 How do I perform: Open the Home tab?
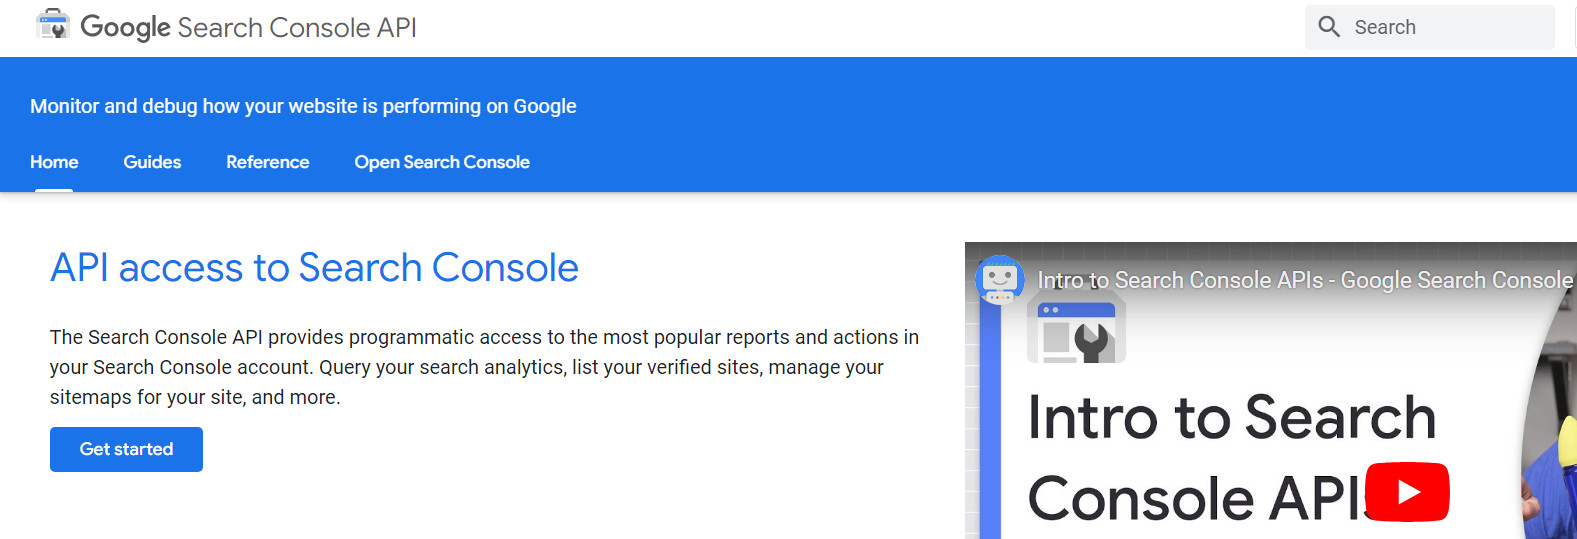[x=54, y=162]
